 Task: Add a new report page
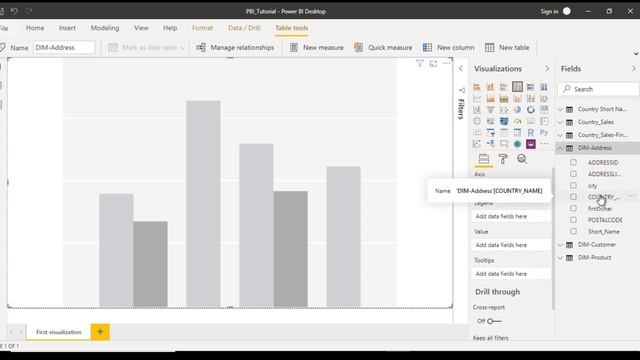click(x=100, y=331)
